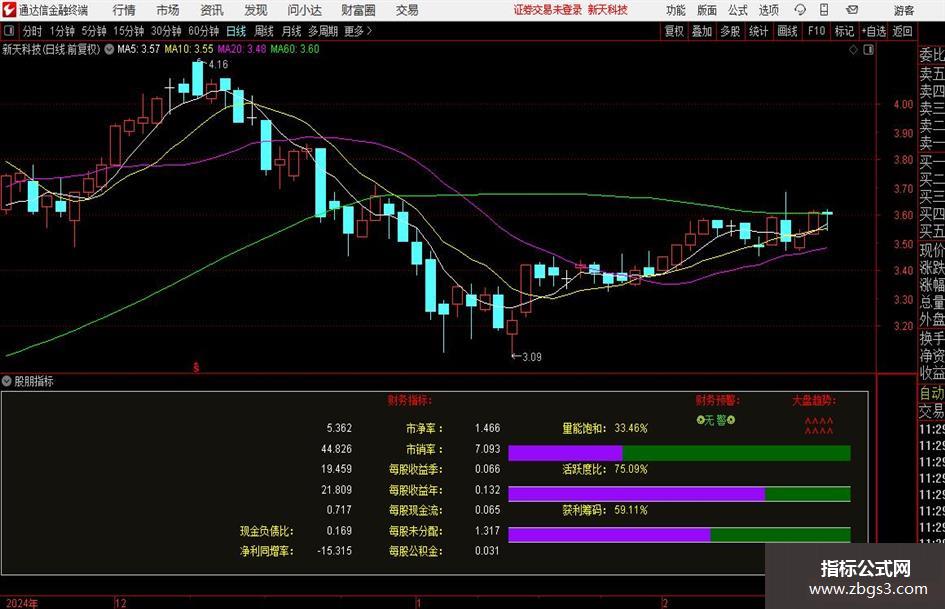Click the MA20: 3.48 indicator label
Image resolution: width=945 pixels, height=609 pixels.
pyautogui.click(x=242, y=49)
